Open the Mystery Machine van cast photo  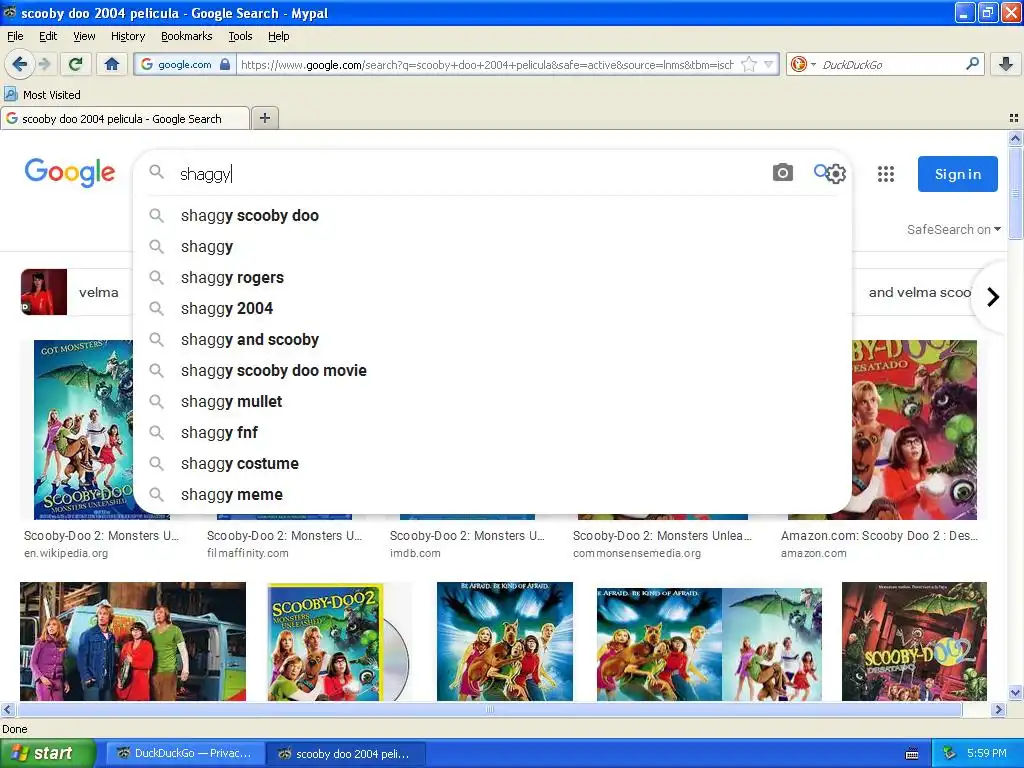coord(133,641)
